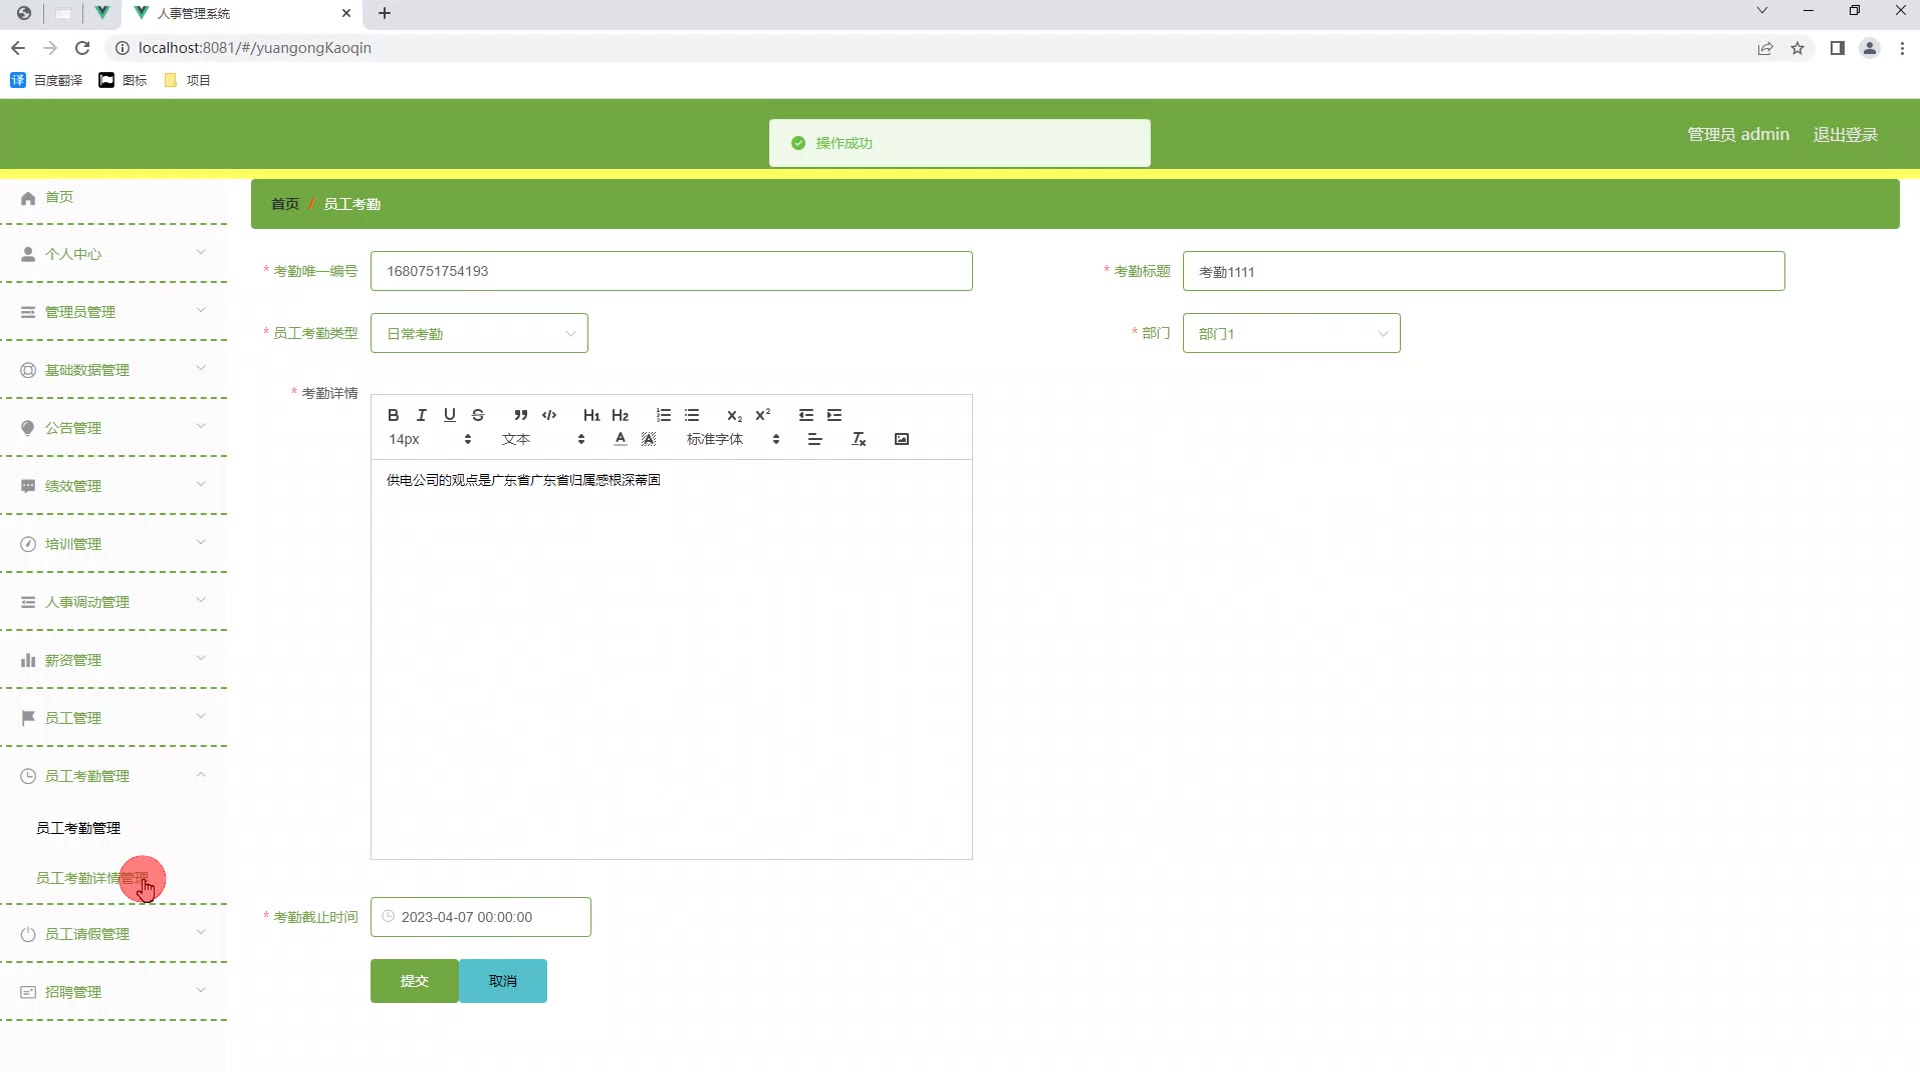Insert a blockquote in the editor
Image resolution: width=1920 pixels, height=1072 pixels.
coord(521,415)
